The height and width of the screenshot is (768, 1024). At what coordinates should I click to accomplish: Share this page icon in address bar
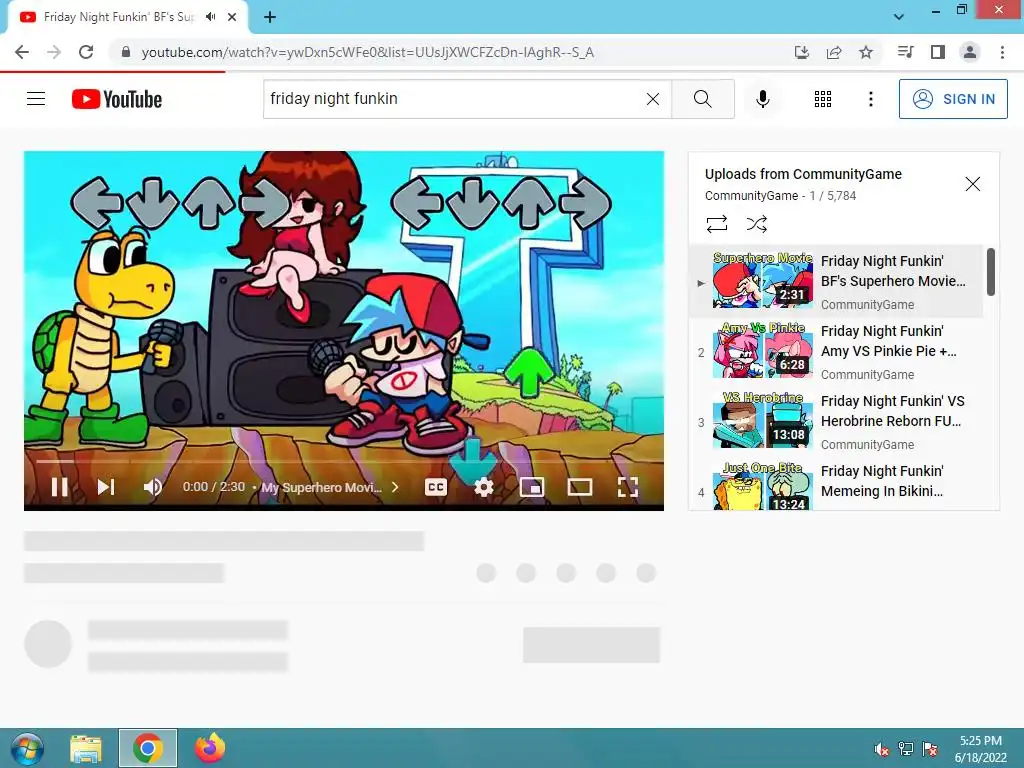click(x=833, y=52)
